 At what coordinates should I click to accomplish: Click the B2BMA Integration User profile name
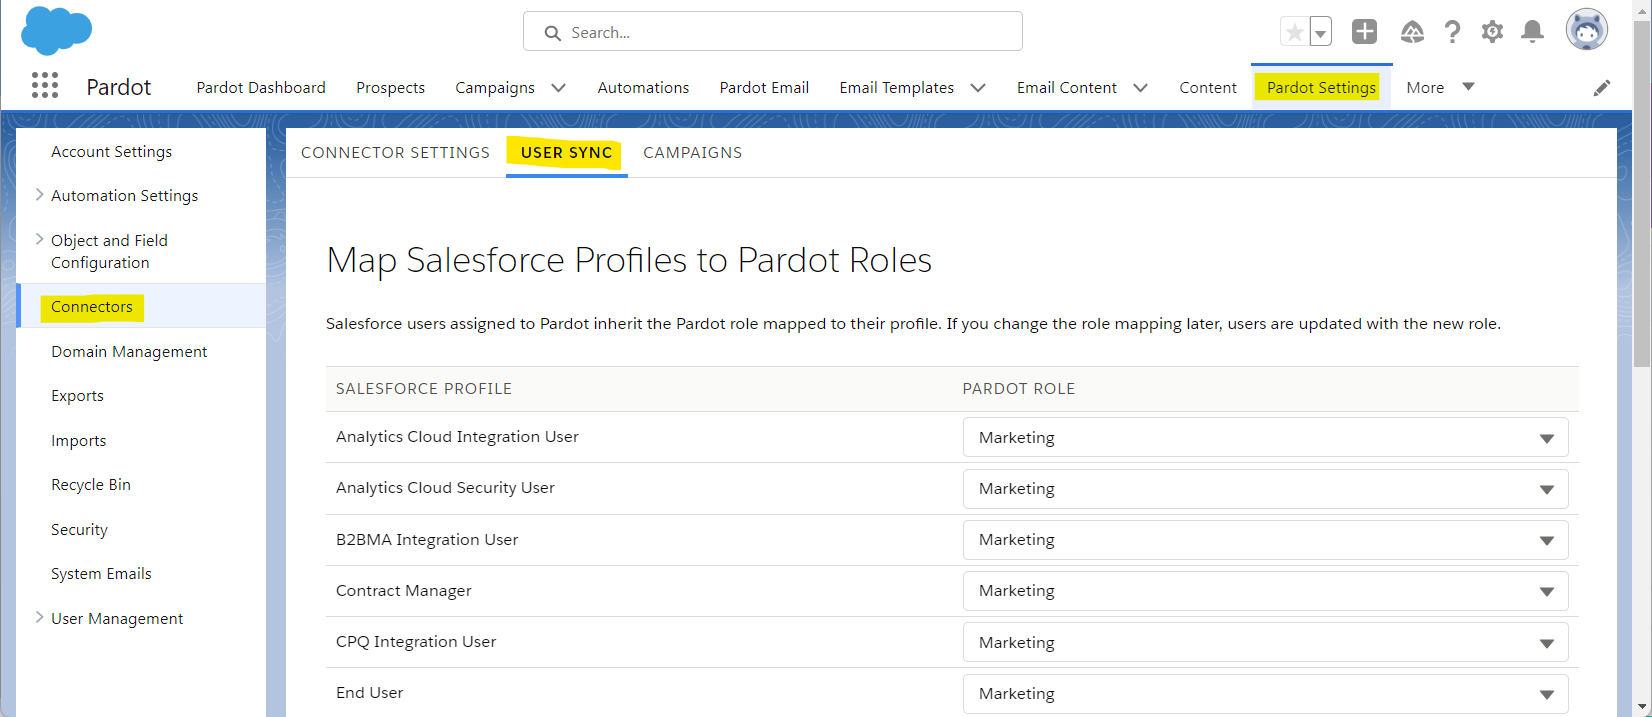[x=427, y=540]
